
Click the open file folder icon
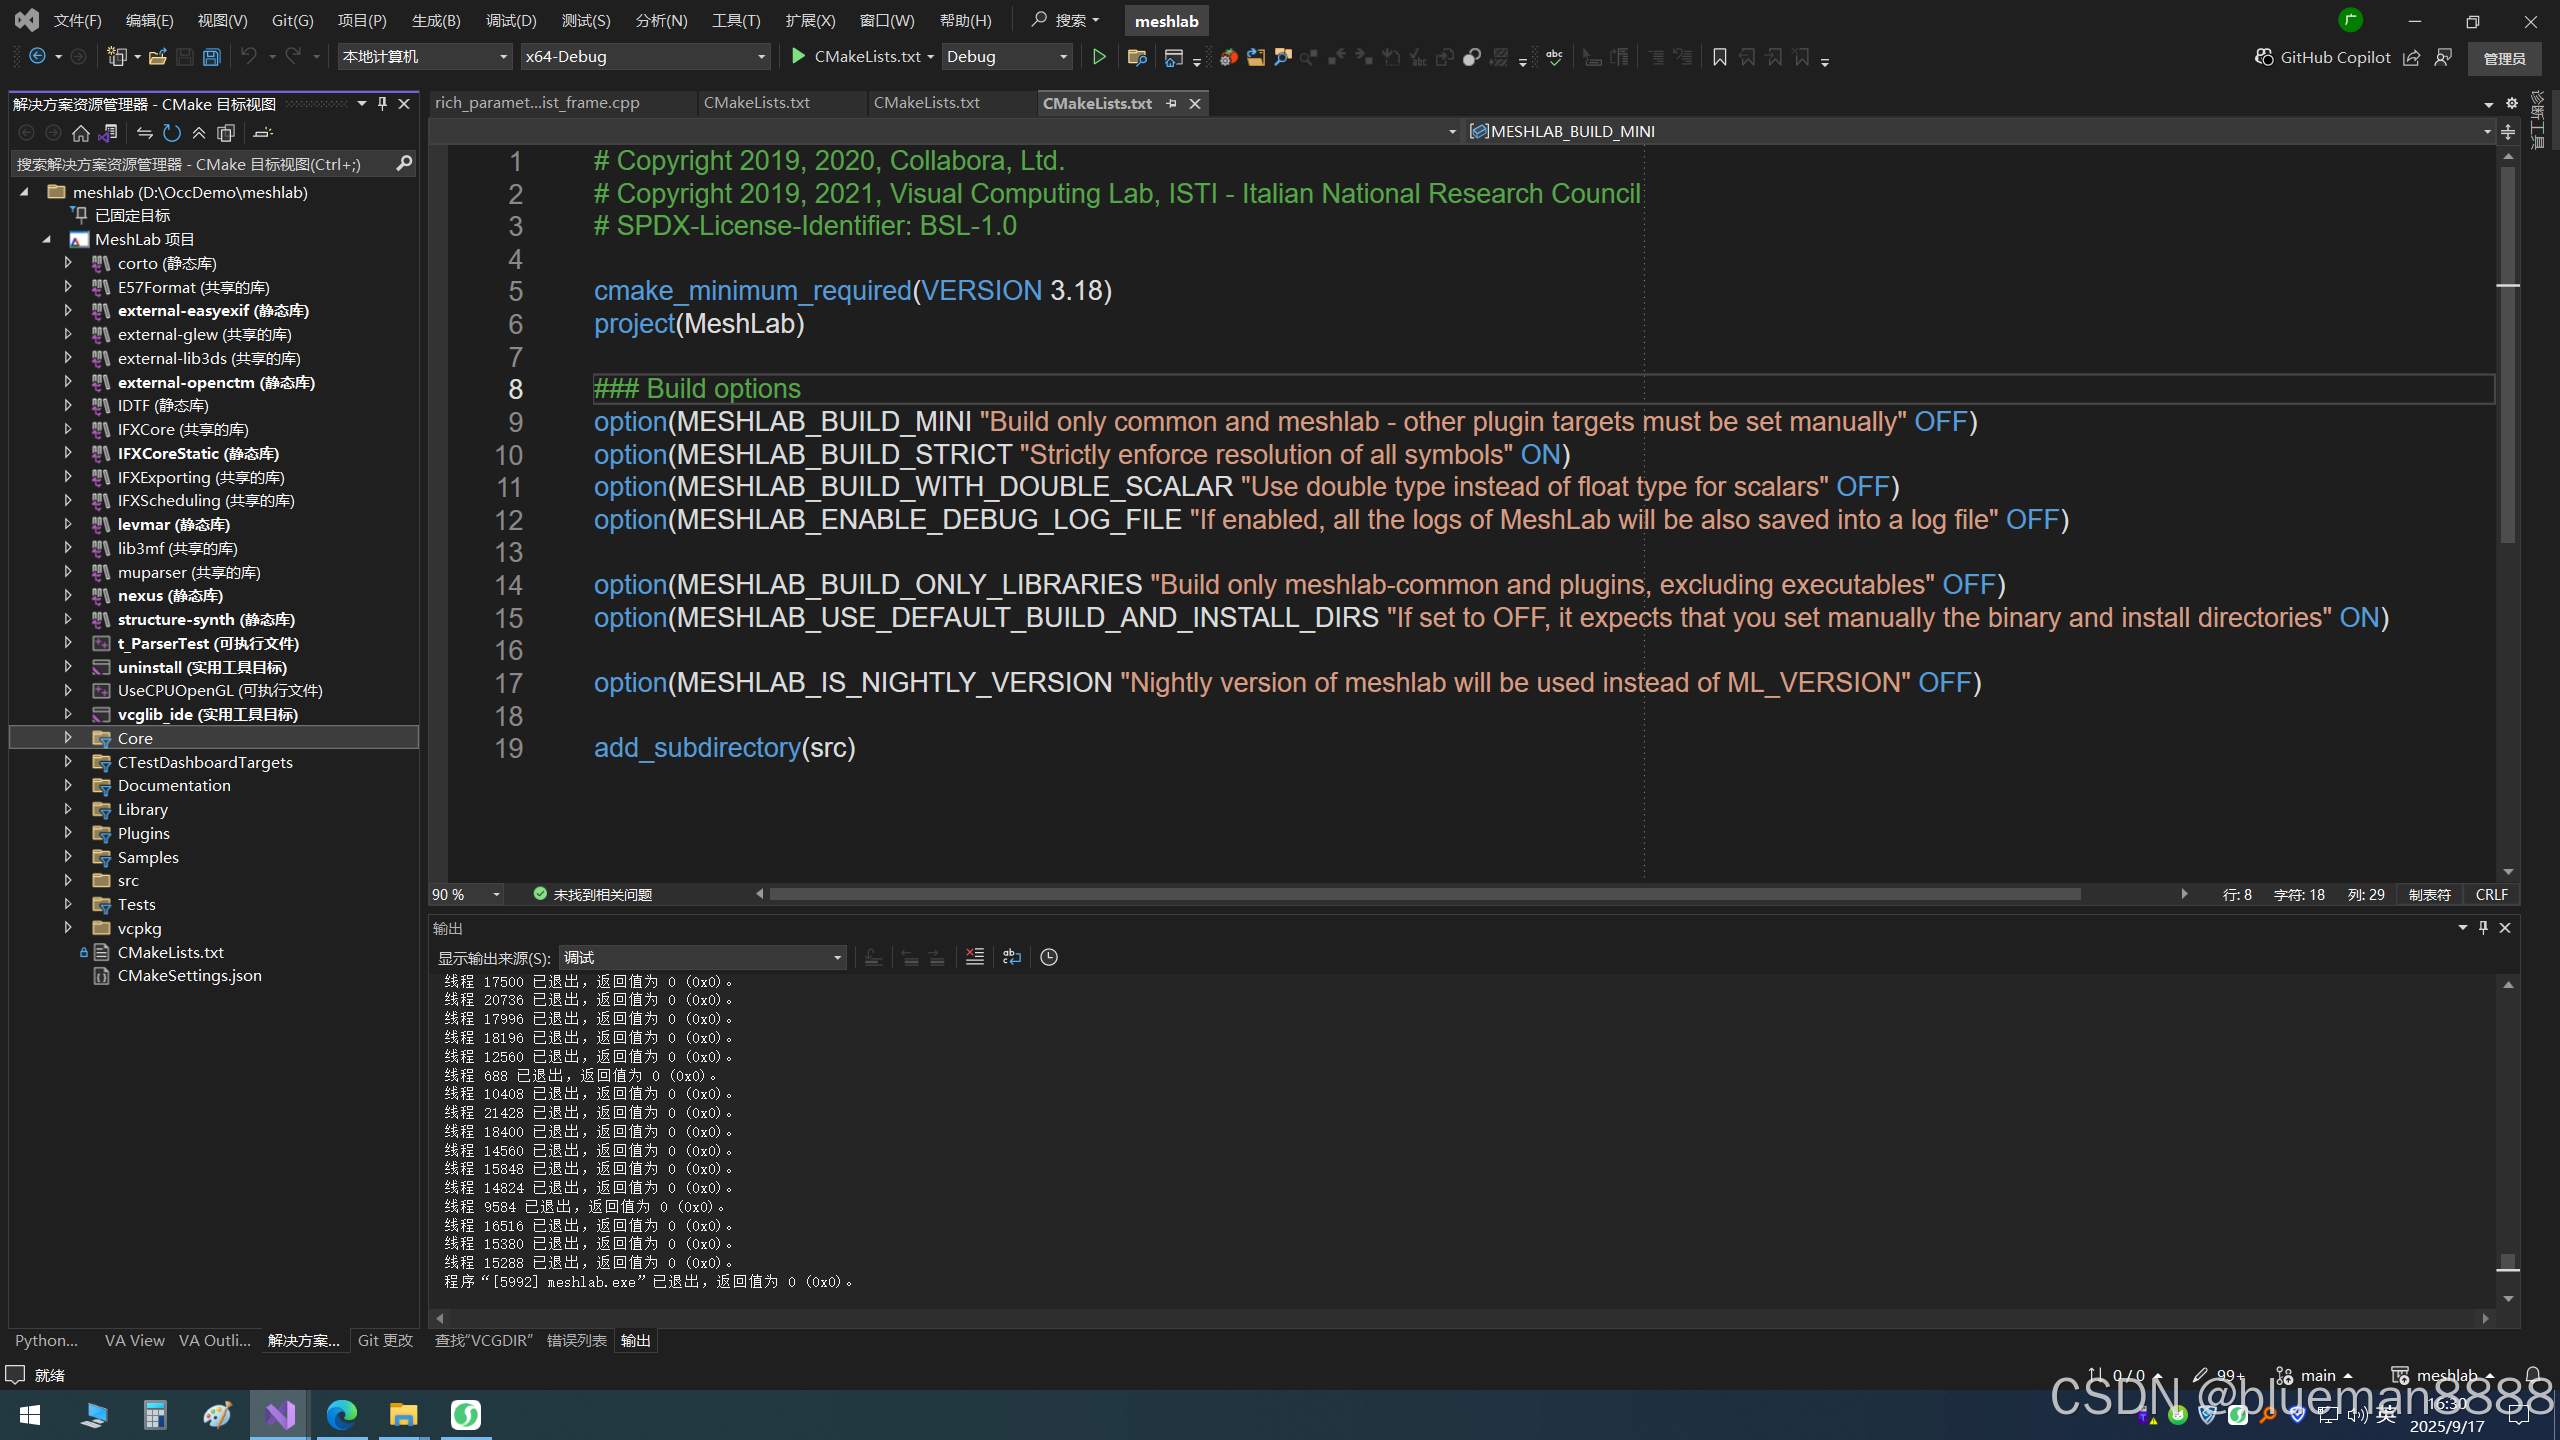tap(157, 57)
